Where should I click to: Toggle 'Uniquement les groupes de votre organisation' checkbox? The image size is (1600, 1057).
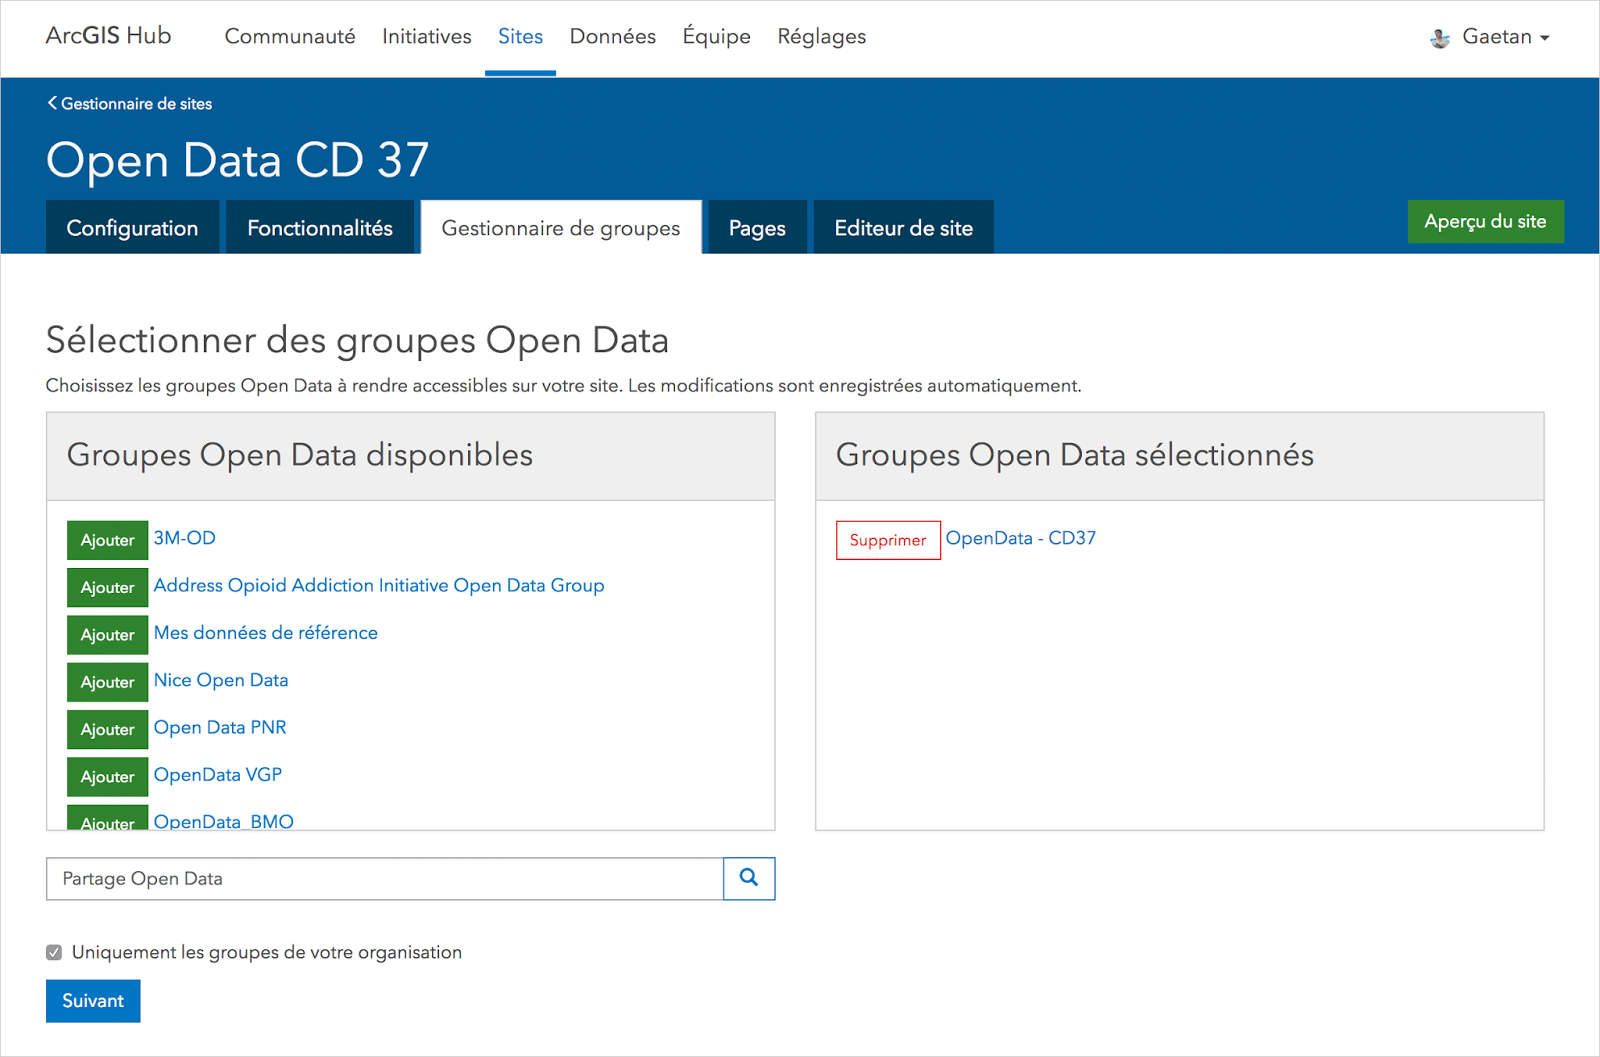[x=54, y=952]
